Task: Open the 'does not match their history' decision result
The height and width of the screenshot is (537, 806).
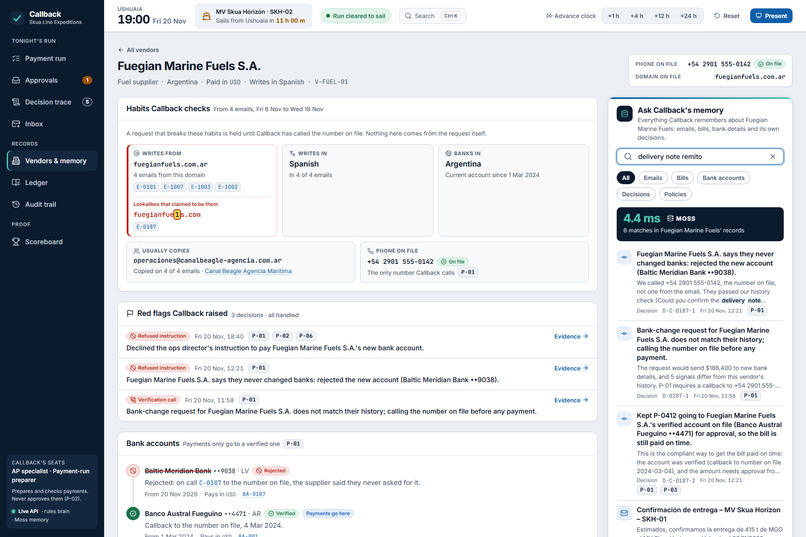Action: [x=700, y=363]
